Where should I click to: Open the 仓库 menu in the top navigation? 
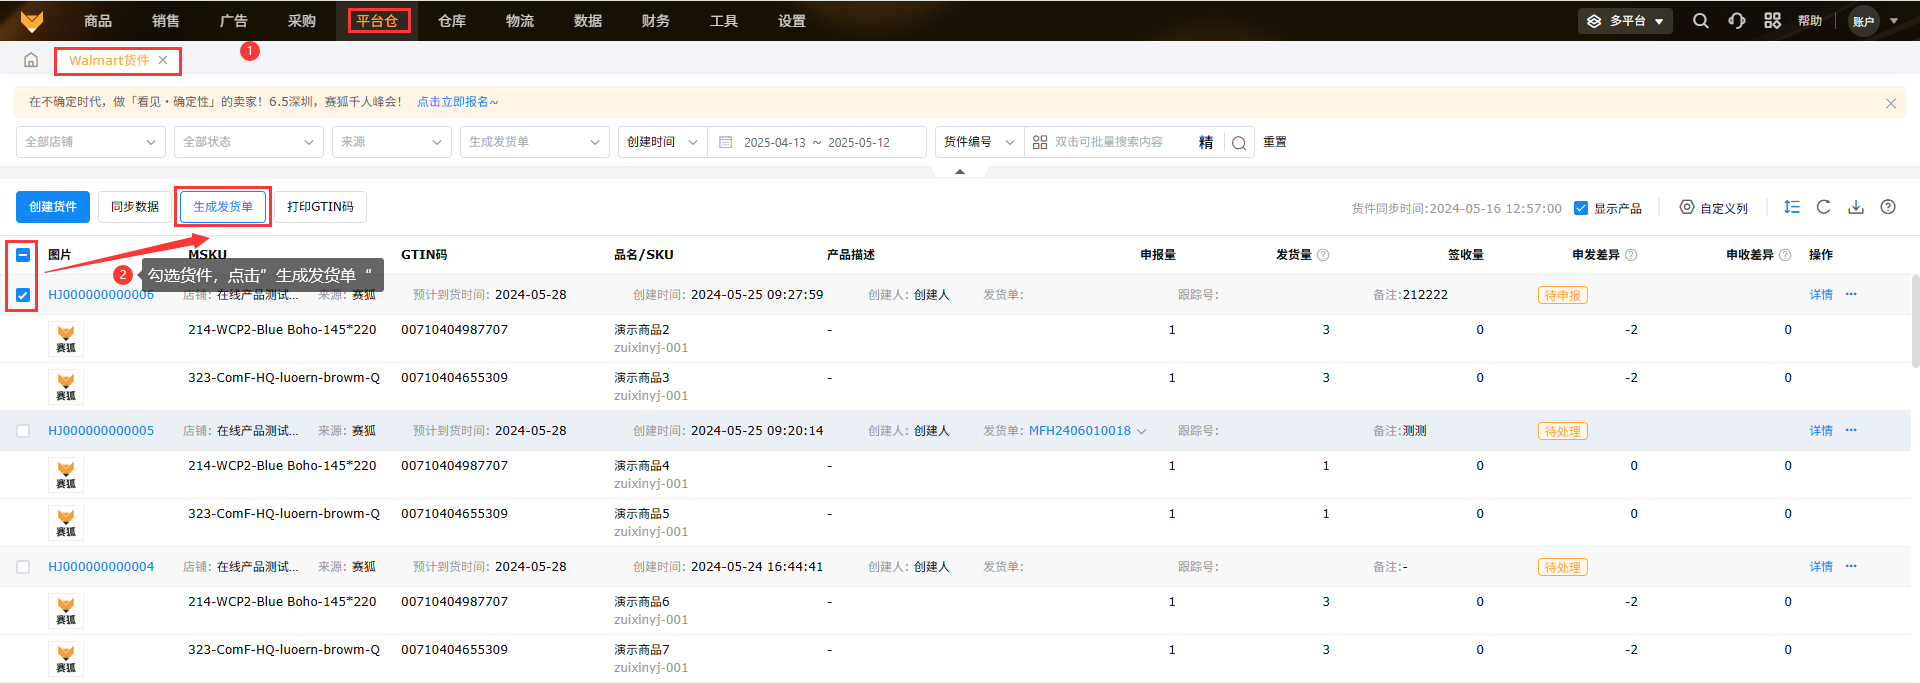click(x=452, y=21)
